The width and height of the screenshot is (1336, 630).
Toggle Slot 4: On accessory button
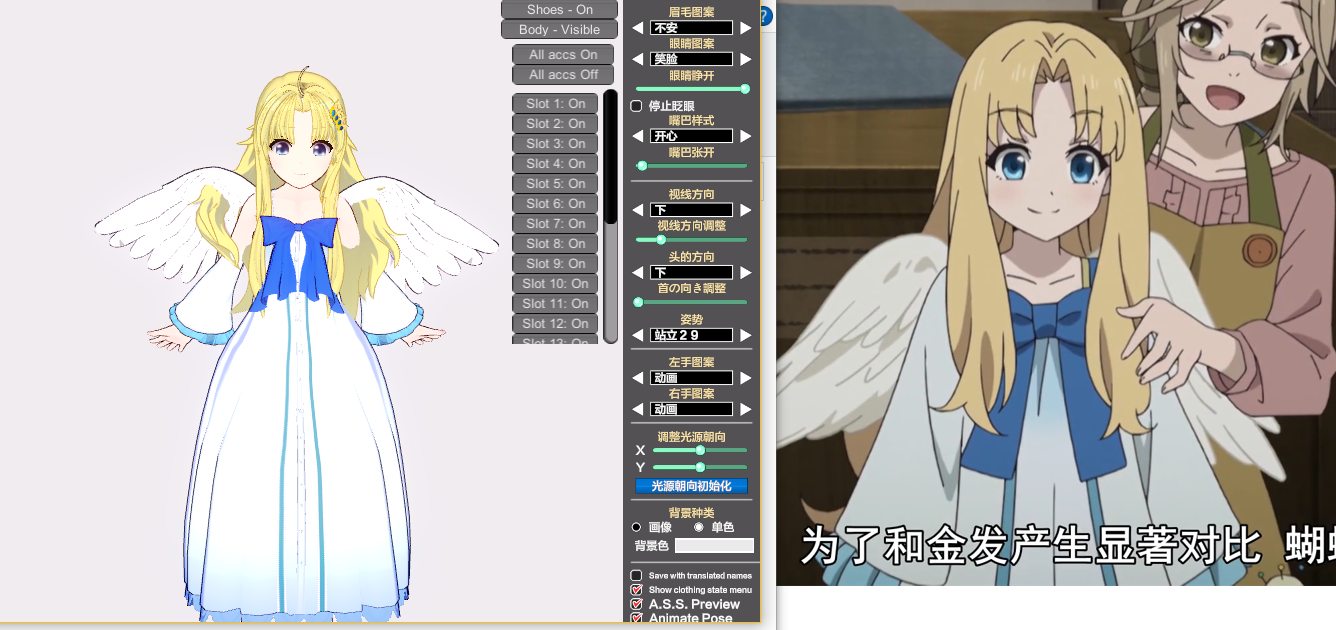click(x=556, y=164)
